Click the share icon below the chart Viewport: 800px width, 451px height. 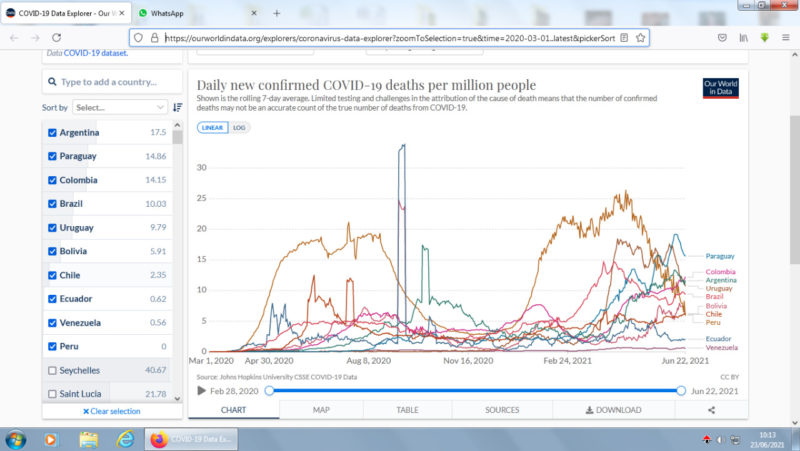[x=711, y=409]
